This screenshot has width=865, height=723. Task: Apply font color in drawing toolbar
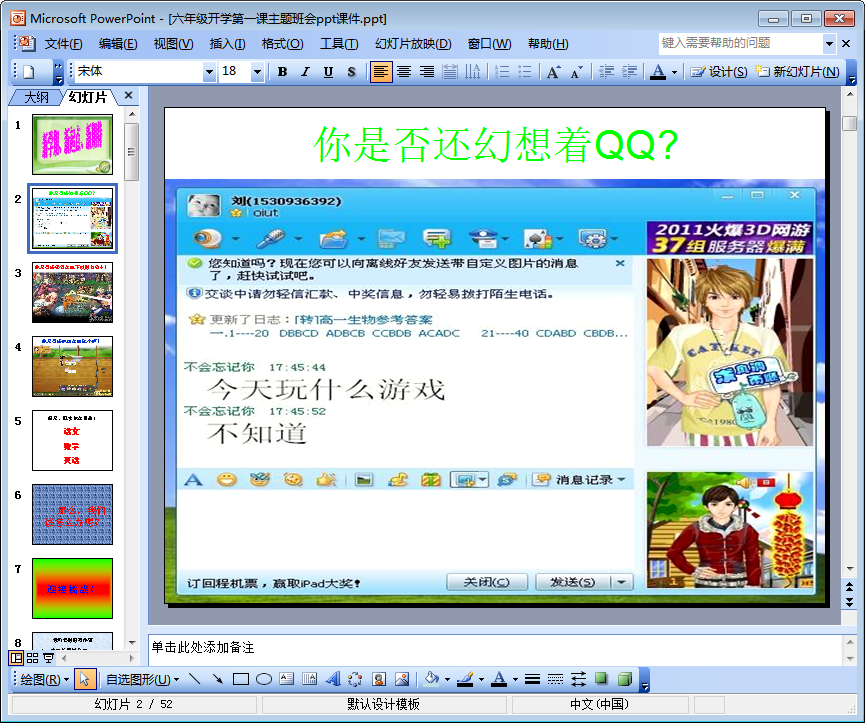499,679
